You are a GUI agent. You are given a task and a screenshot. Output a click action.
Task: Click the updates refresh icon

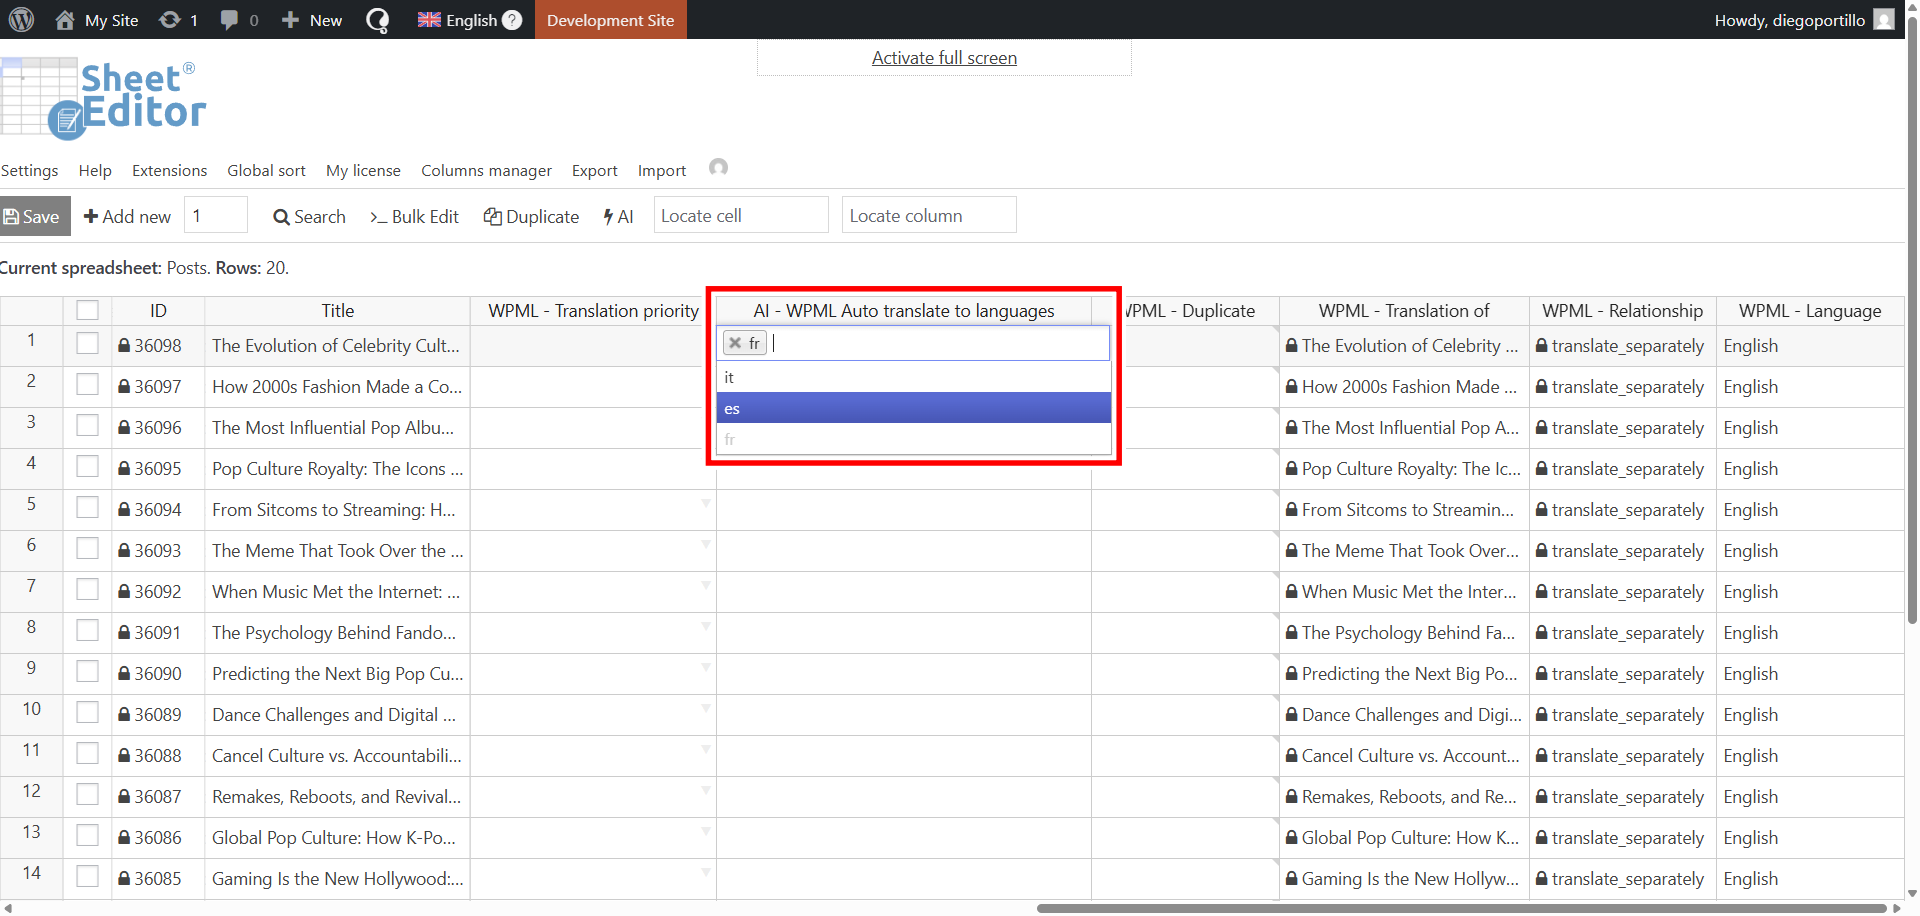[170, 20]
